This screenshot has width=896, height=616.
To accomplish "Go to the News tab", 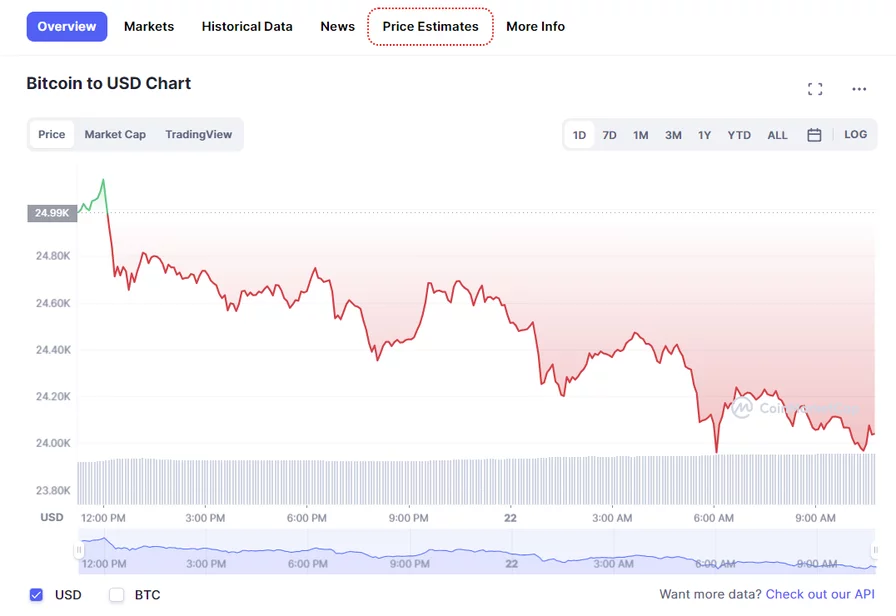I will tap(337, 27).
